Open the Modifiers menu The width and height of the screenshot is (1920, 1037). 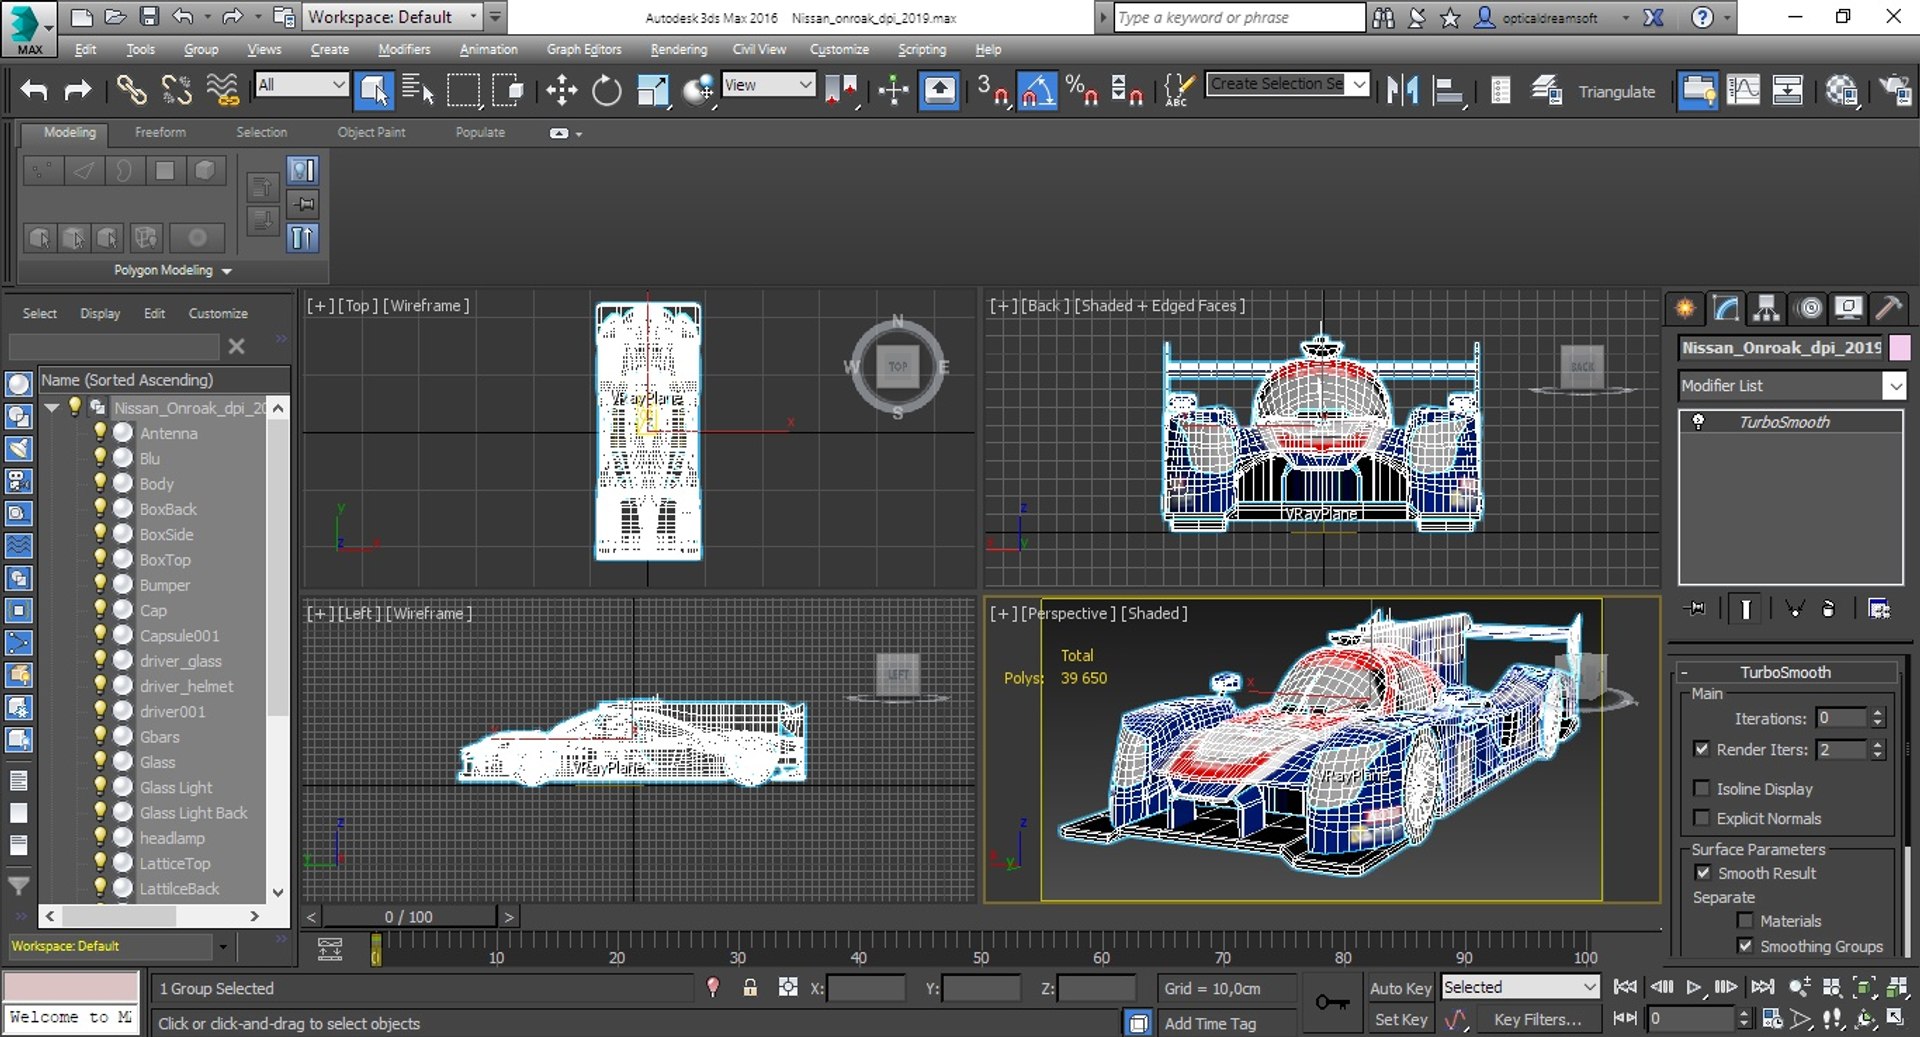click(x=404, y=49)
